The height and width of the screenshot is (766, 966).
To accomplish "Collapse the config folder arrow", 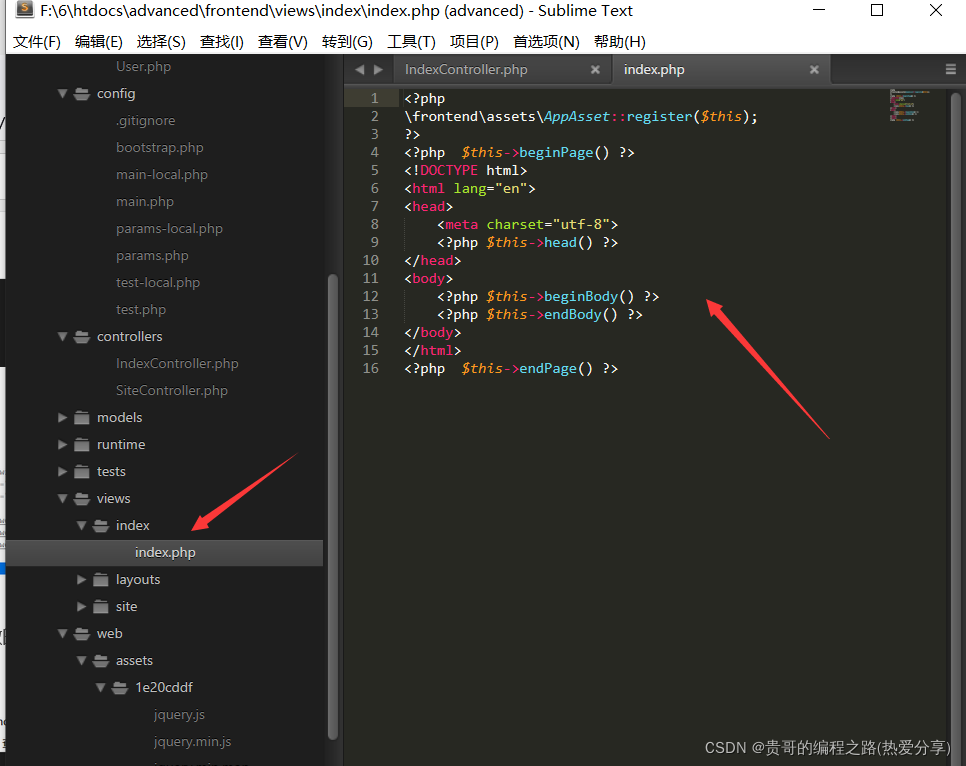I will coord(62,94).
